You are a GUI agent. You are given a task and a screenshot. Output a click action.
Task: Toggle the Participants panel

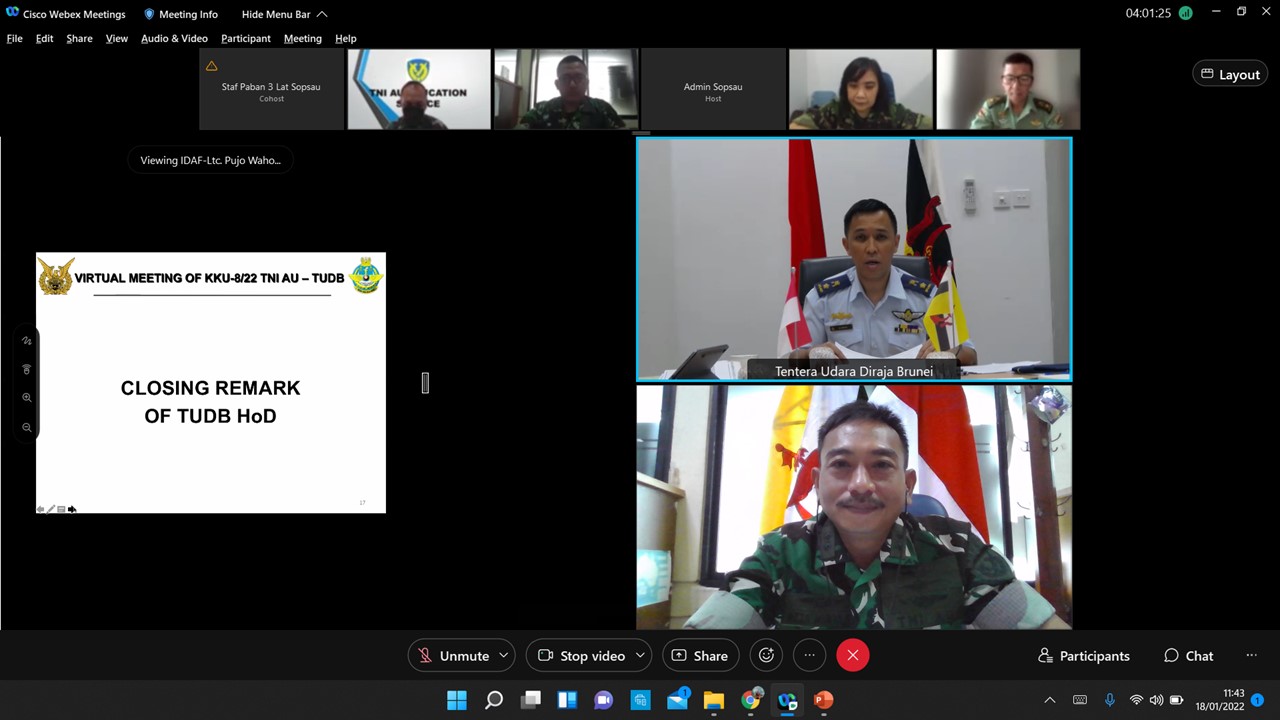click(1084, 656)
